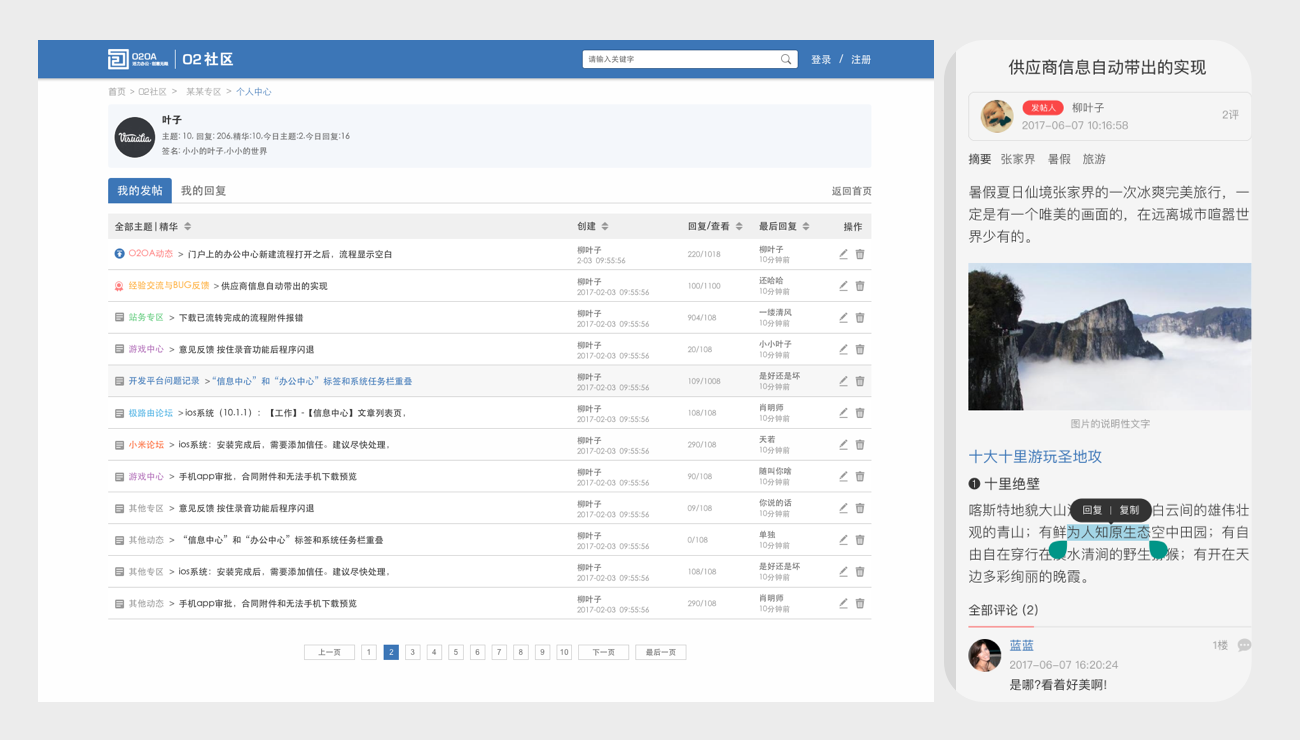Edit the O2OA动态 post with pencil icon
This screenshot has width=1300, height=740.
[x=843, y=254]
